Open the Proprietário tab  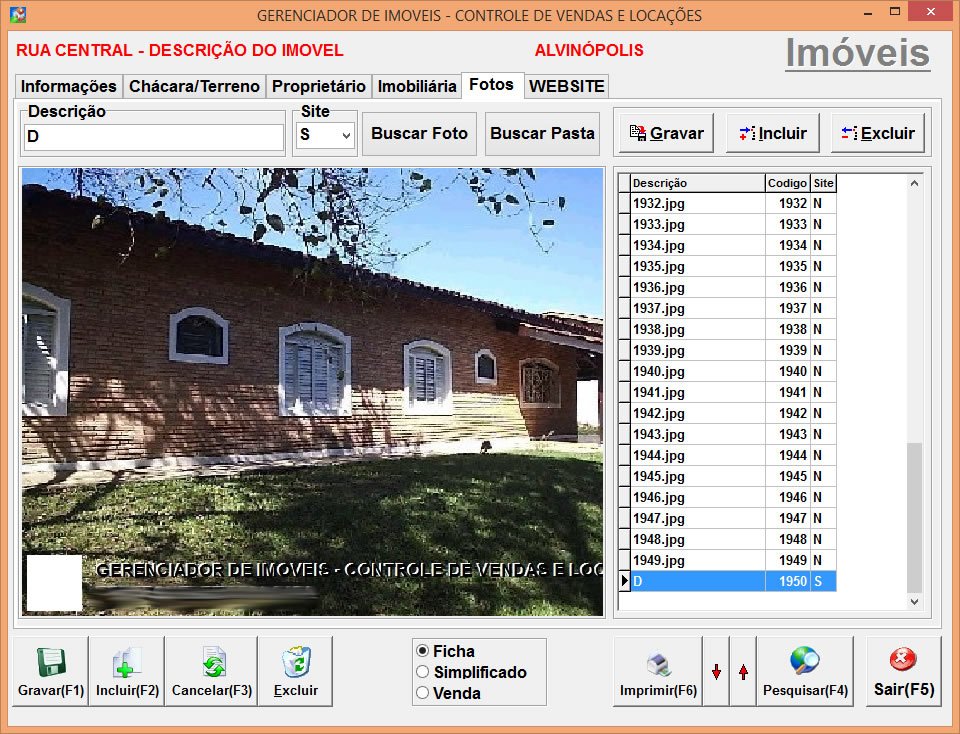pyautogui.click(x=317, y=86)
